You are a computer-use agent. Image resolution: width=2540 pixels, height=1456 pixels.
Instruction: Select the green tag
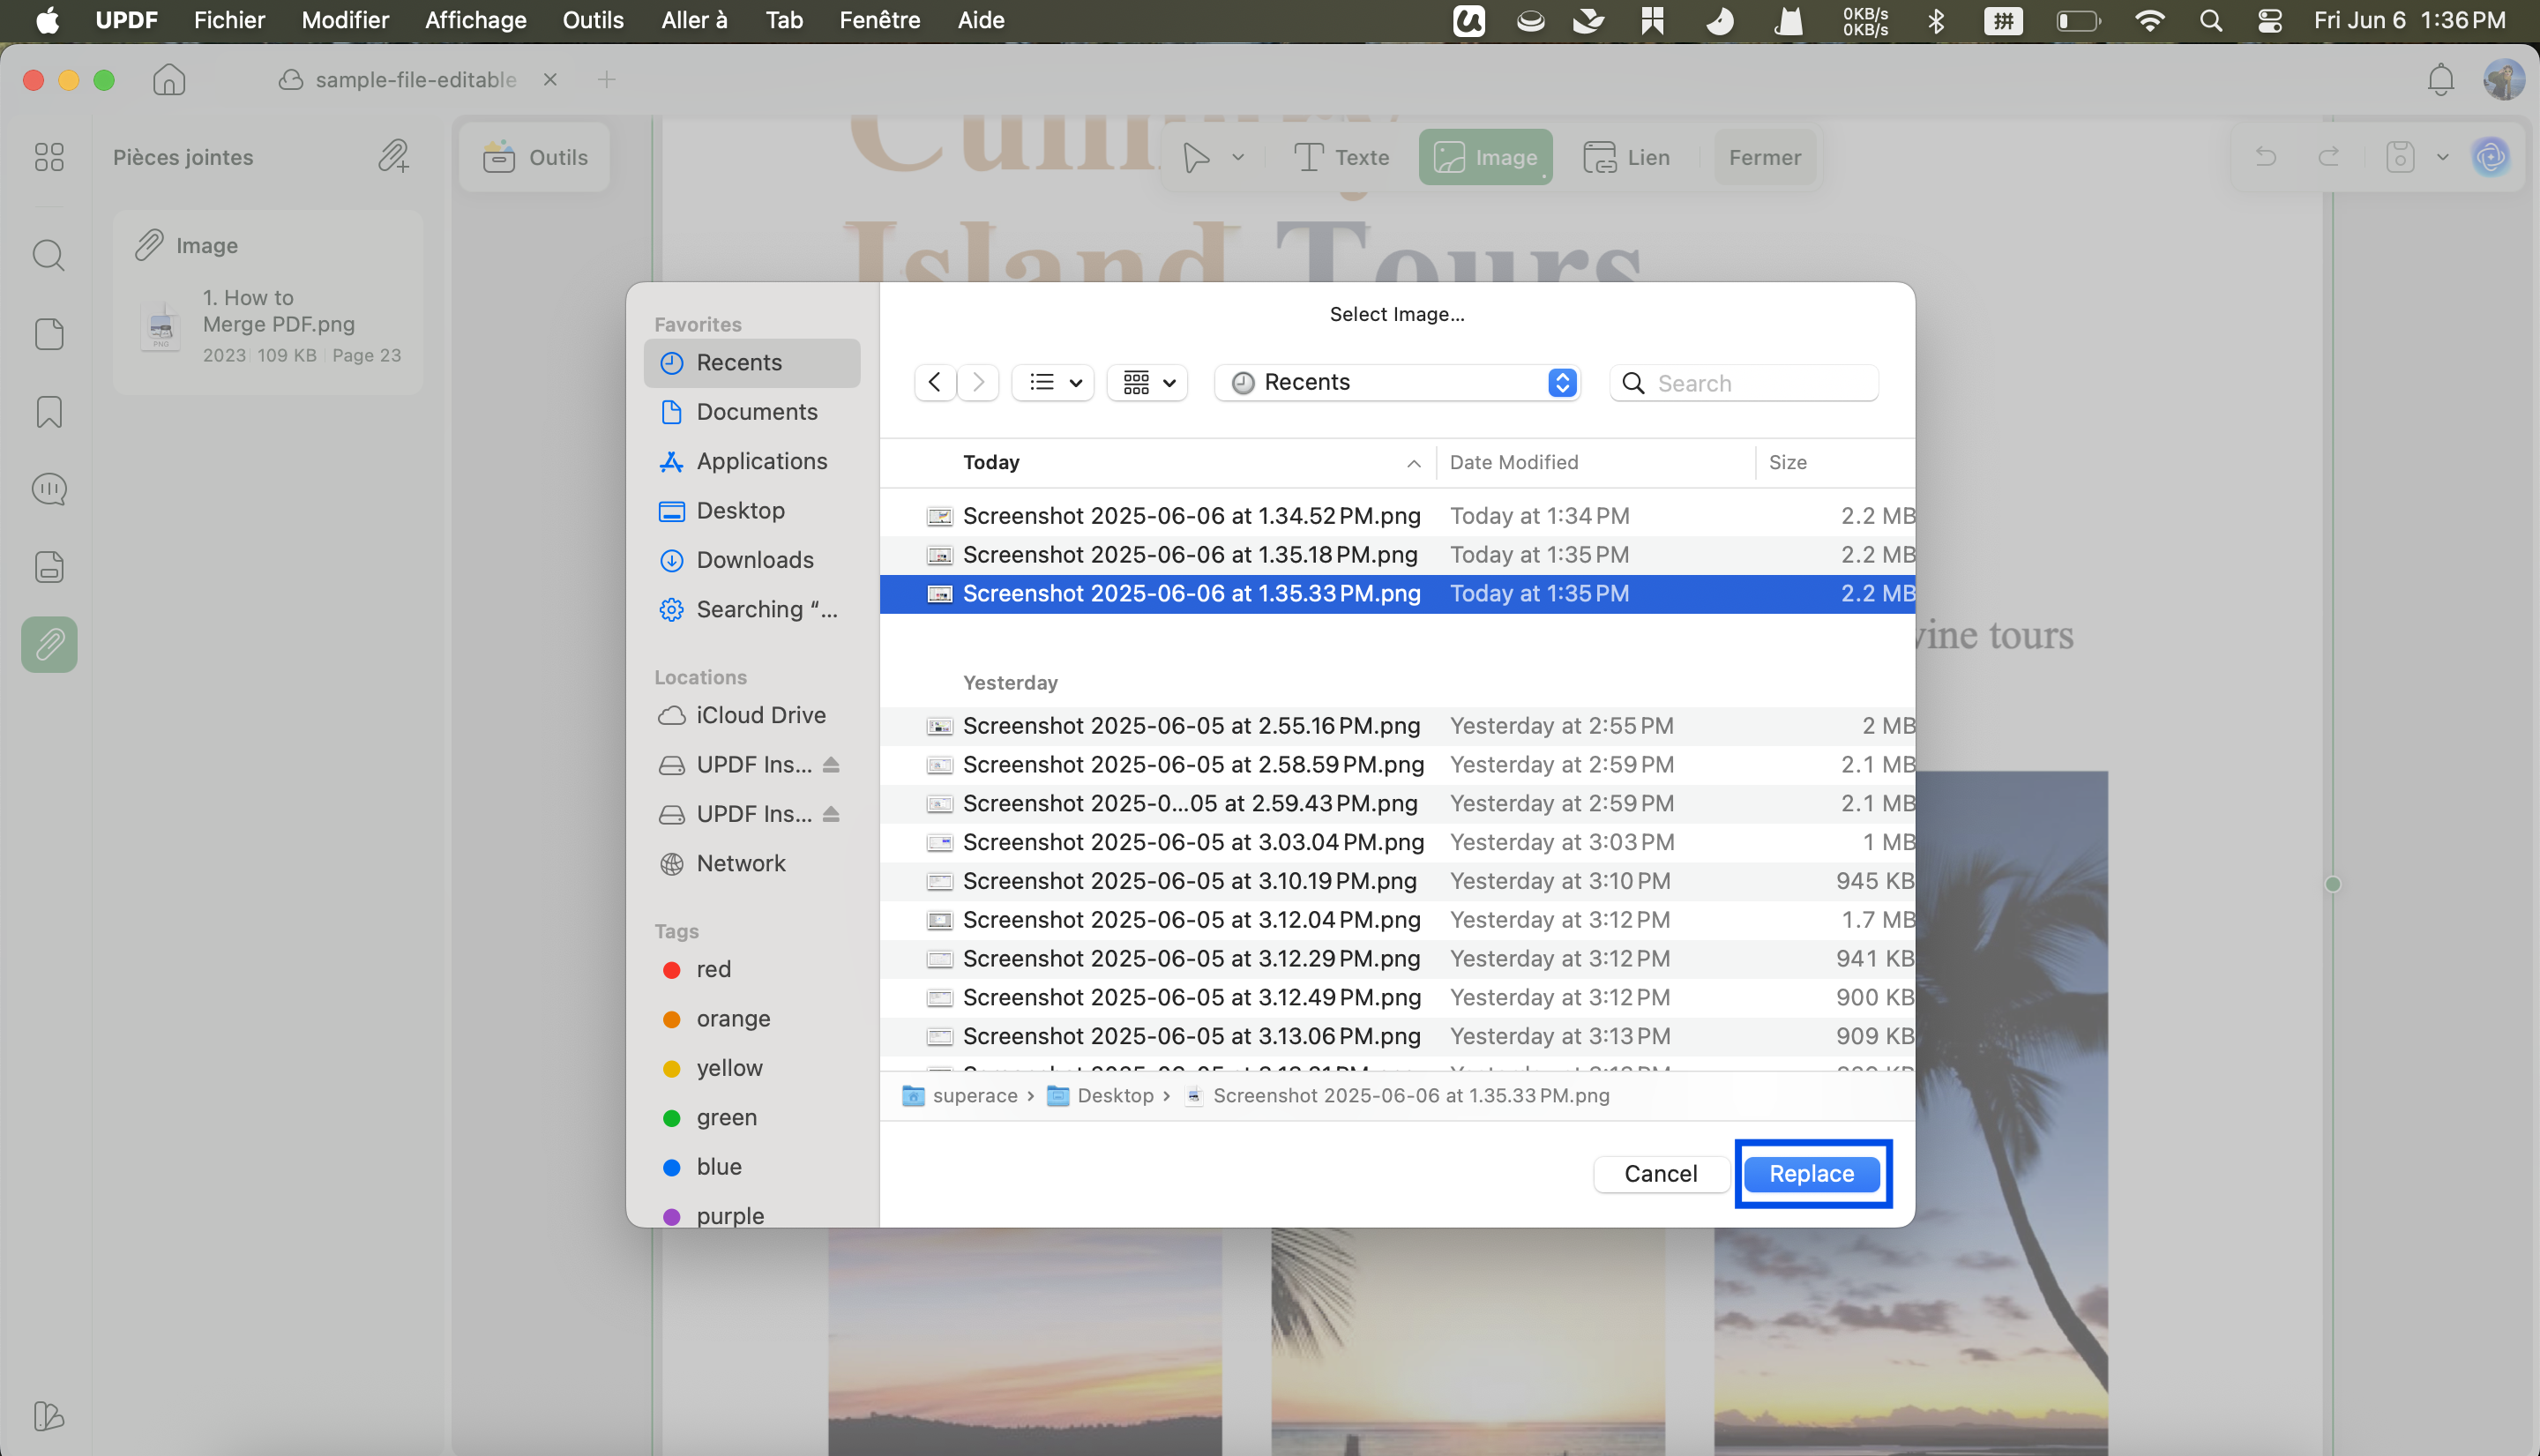point(752,1117)
